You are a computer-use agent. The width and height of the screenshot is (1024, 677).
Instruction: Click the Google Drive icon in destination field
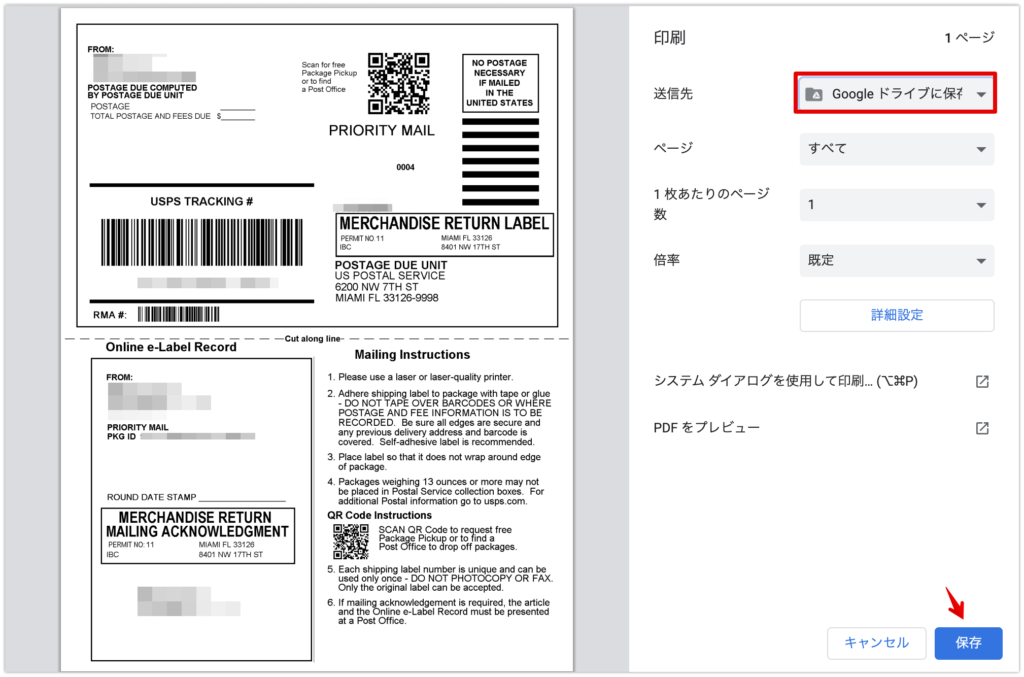click(x=815, y=94)
